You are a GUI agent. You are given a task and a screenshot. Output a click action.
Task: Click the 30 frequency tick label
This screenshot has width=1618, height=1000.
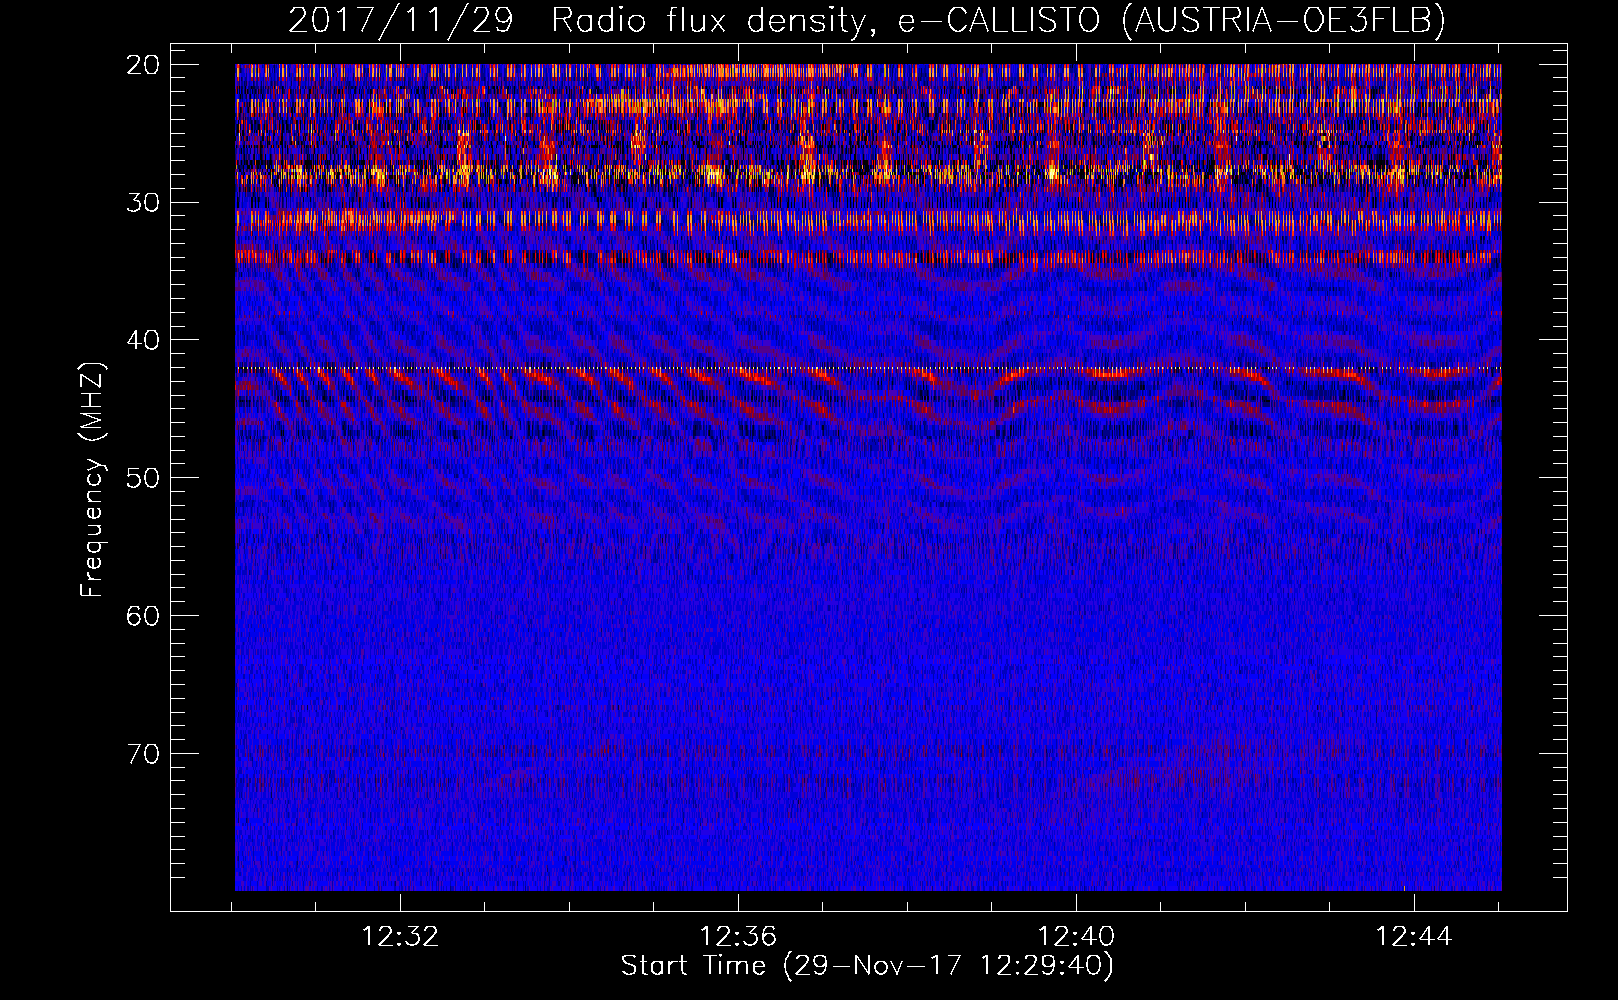point(143,203)
